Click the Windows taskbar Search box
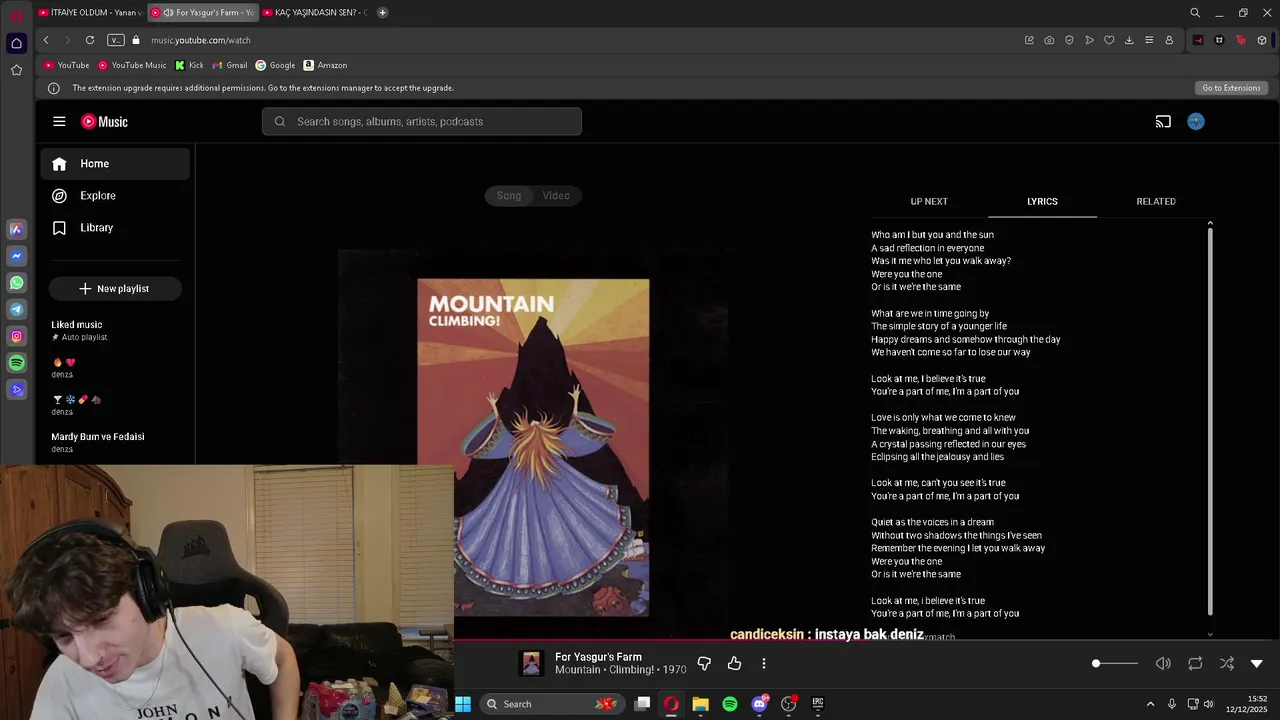 point(553,704)
